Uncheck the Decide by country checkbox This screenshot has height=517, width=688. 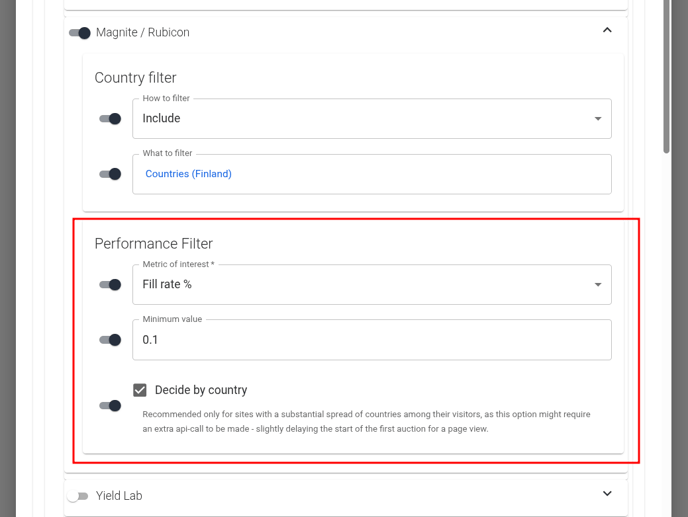pos(140,390)
